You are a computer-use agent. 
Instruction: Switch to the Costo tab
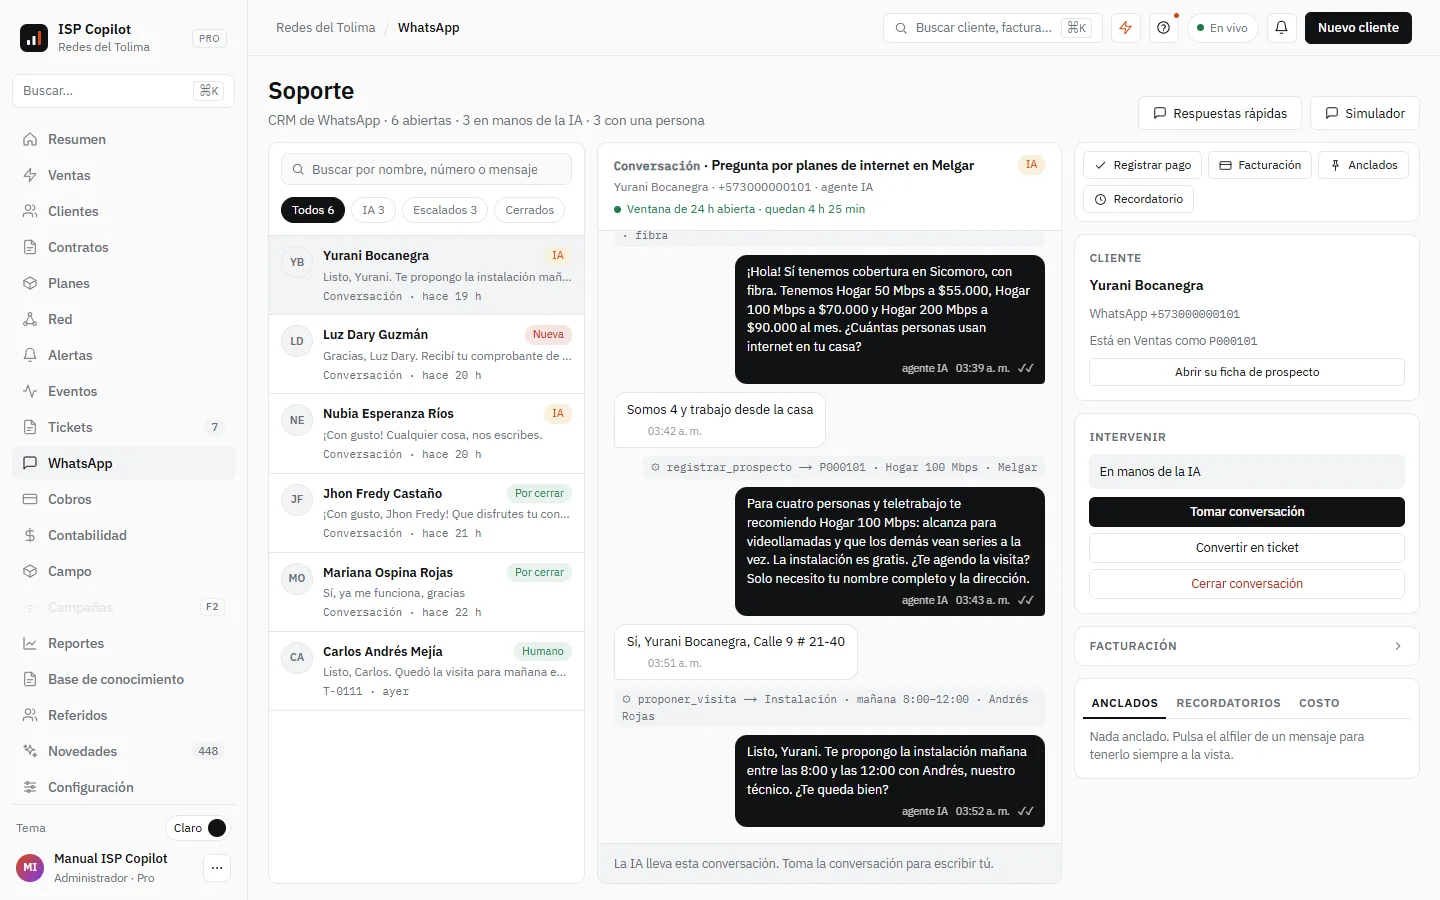[1319, 703]
